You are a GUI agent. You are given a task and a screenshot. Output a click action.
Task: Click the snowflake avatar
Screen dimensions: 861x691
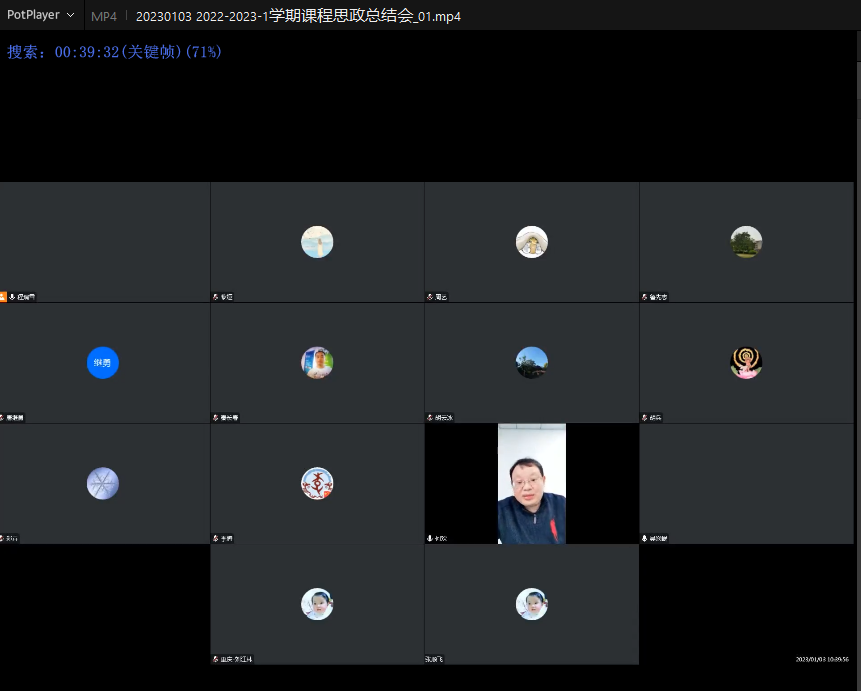[103, 483]
